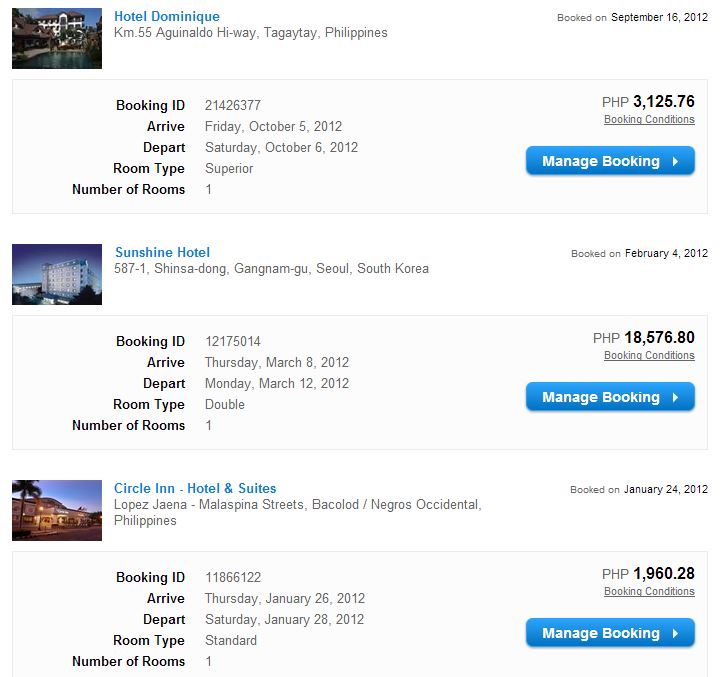Open the Hotel Dominique name link
720x677 pixels.
167,16
